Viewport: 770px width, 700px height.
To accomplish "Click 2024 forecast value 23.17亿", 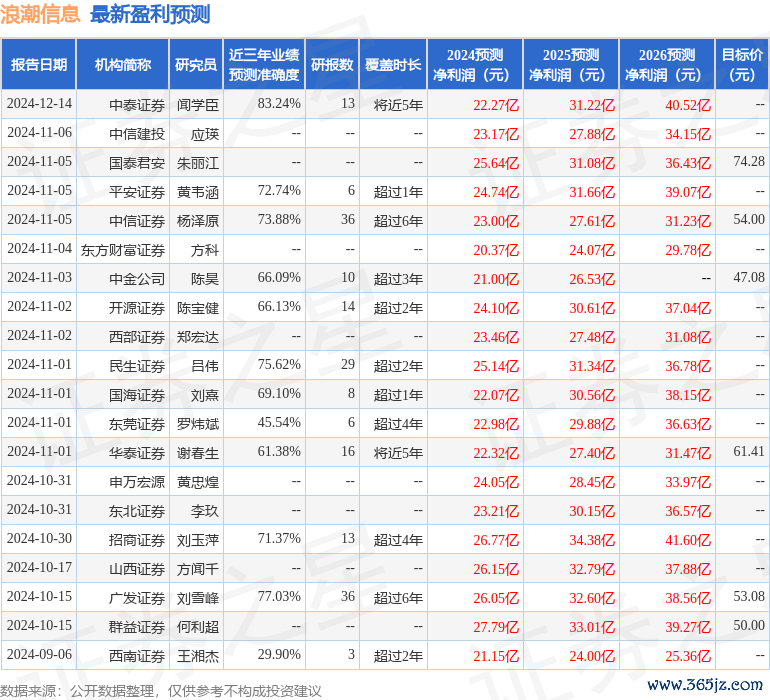I will (496, 134).
